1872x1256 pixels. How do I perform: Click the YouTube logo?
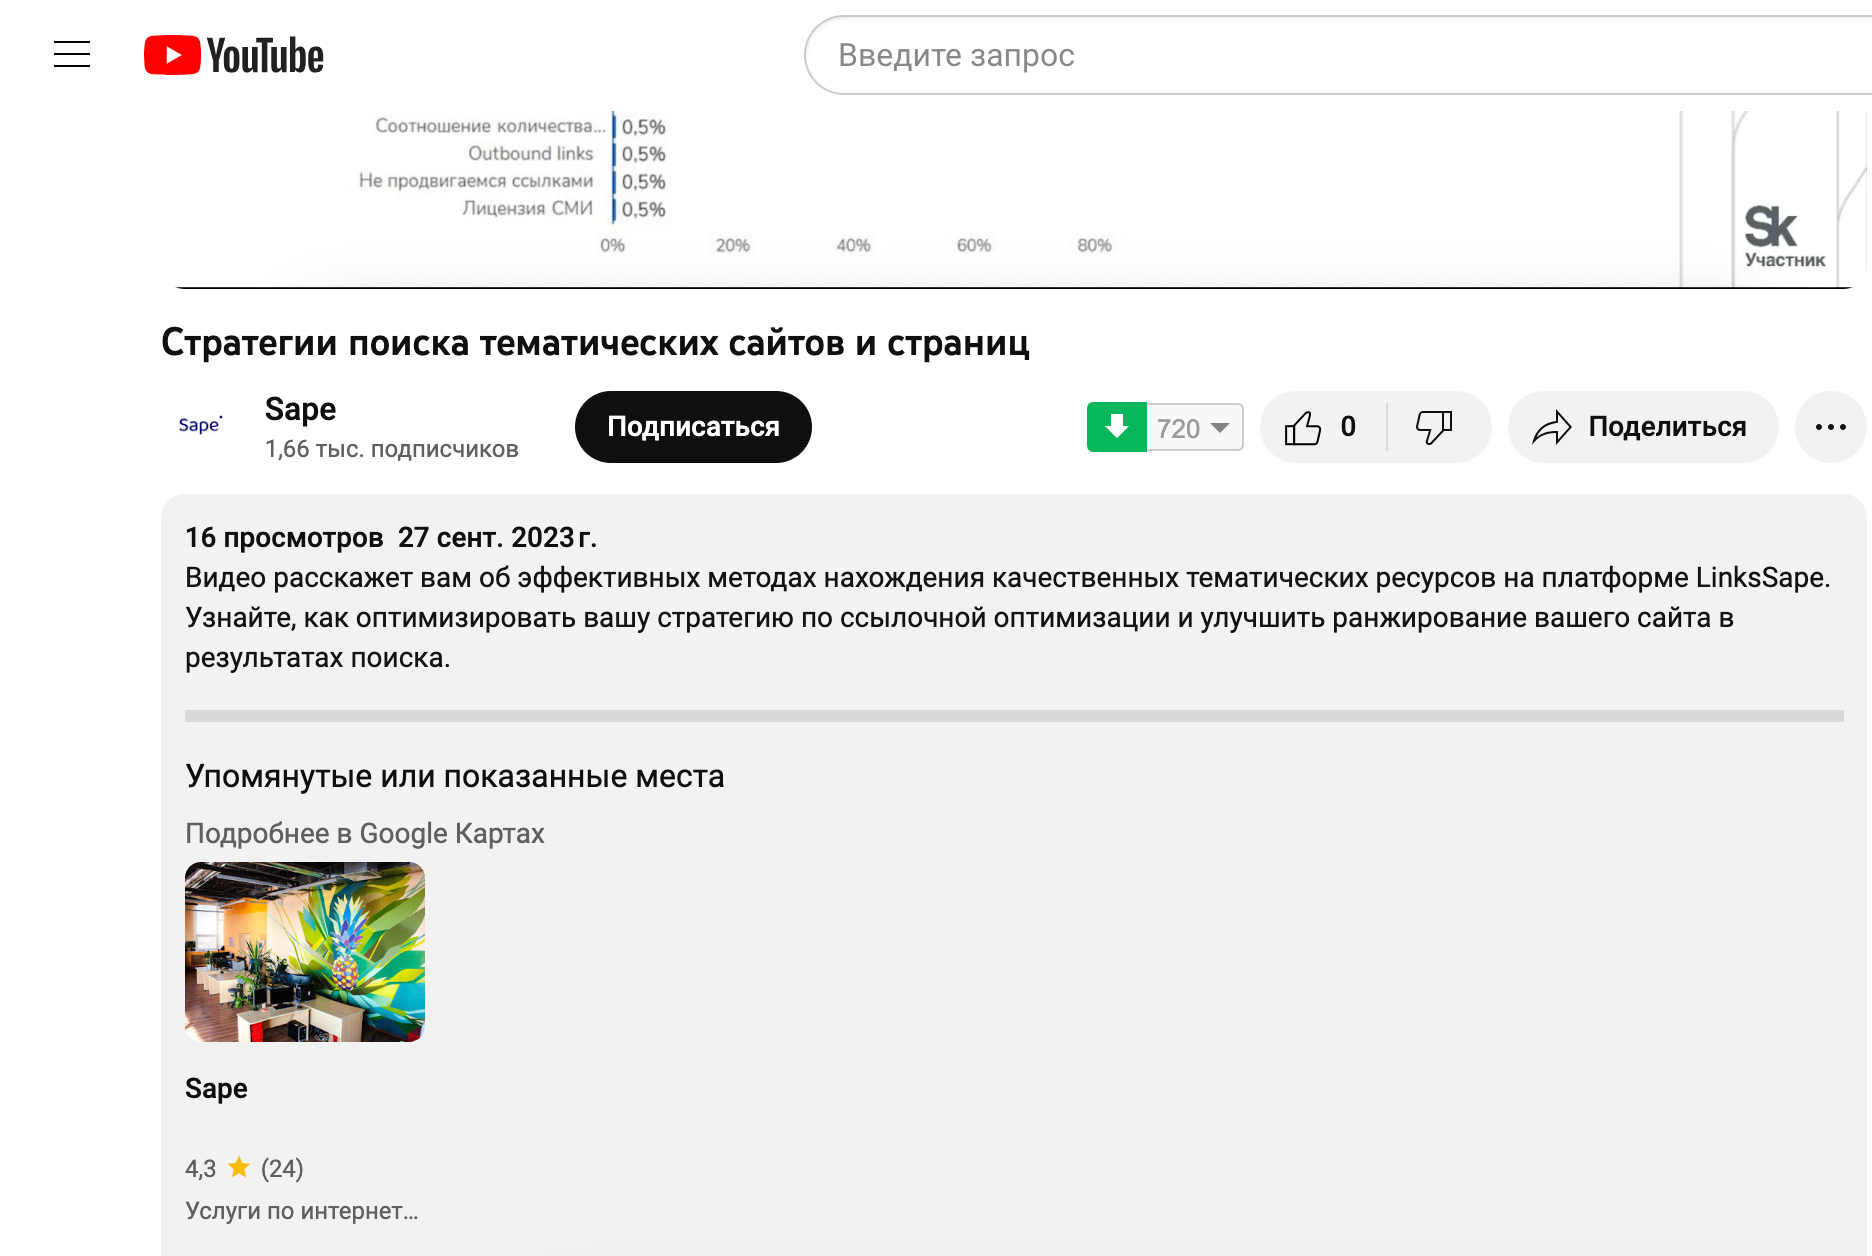pyautogui.click(x=234, y=56)
